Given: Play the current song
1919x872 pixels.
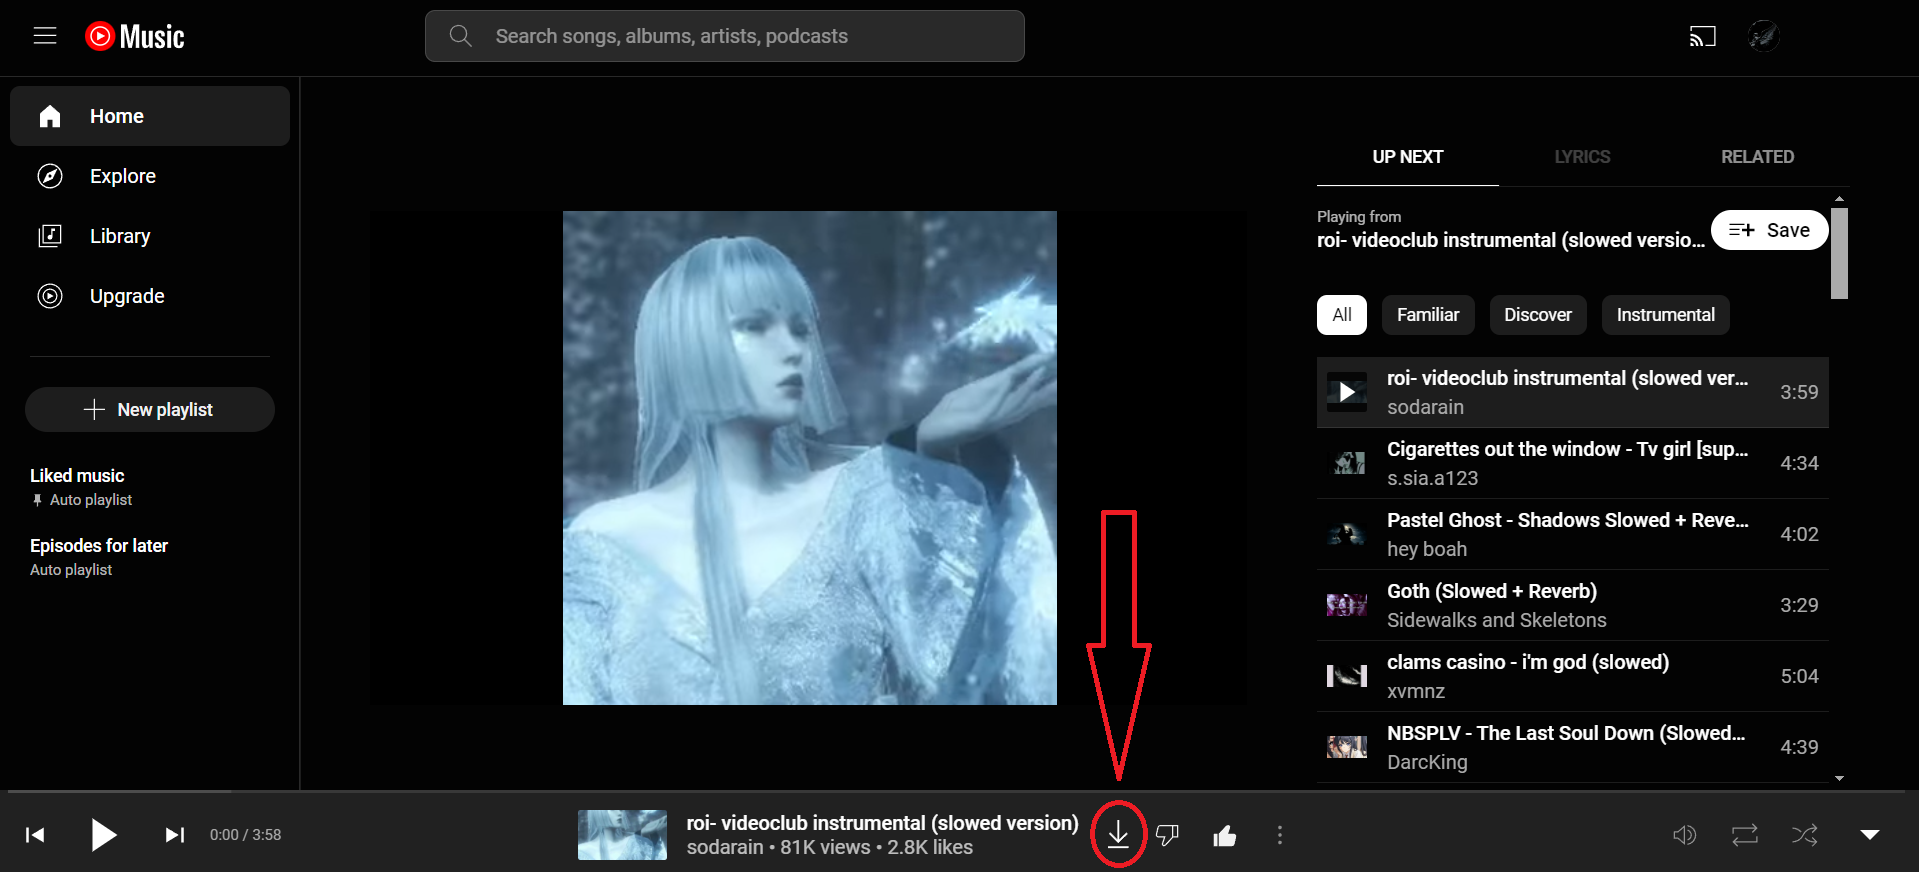Looking at the screenshot, I should pyautogui.click(x=103, y=835).
